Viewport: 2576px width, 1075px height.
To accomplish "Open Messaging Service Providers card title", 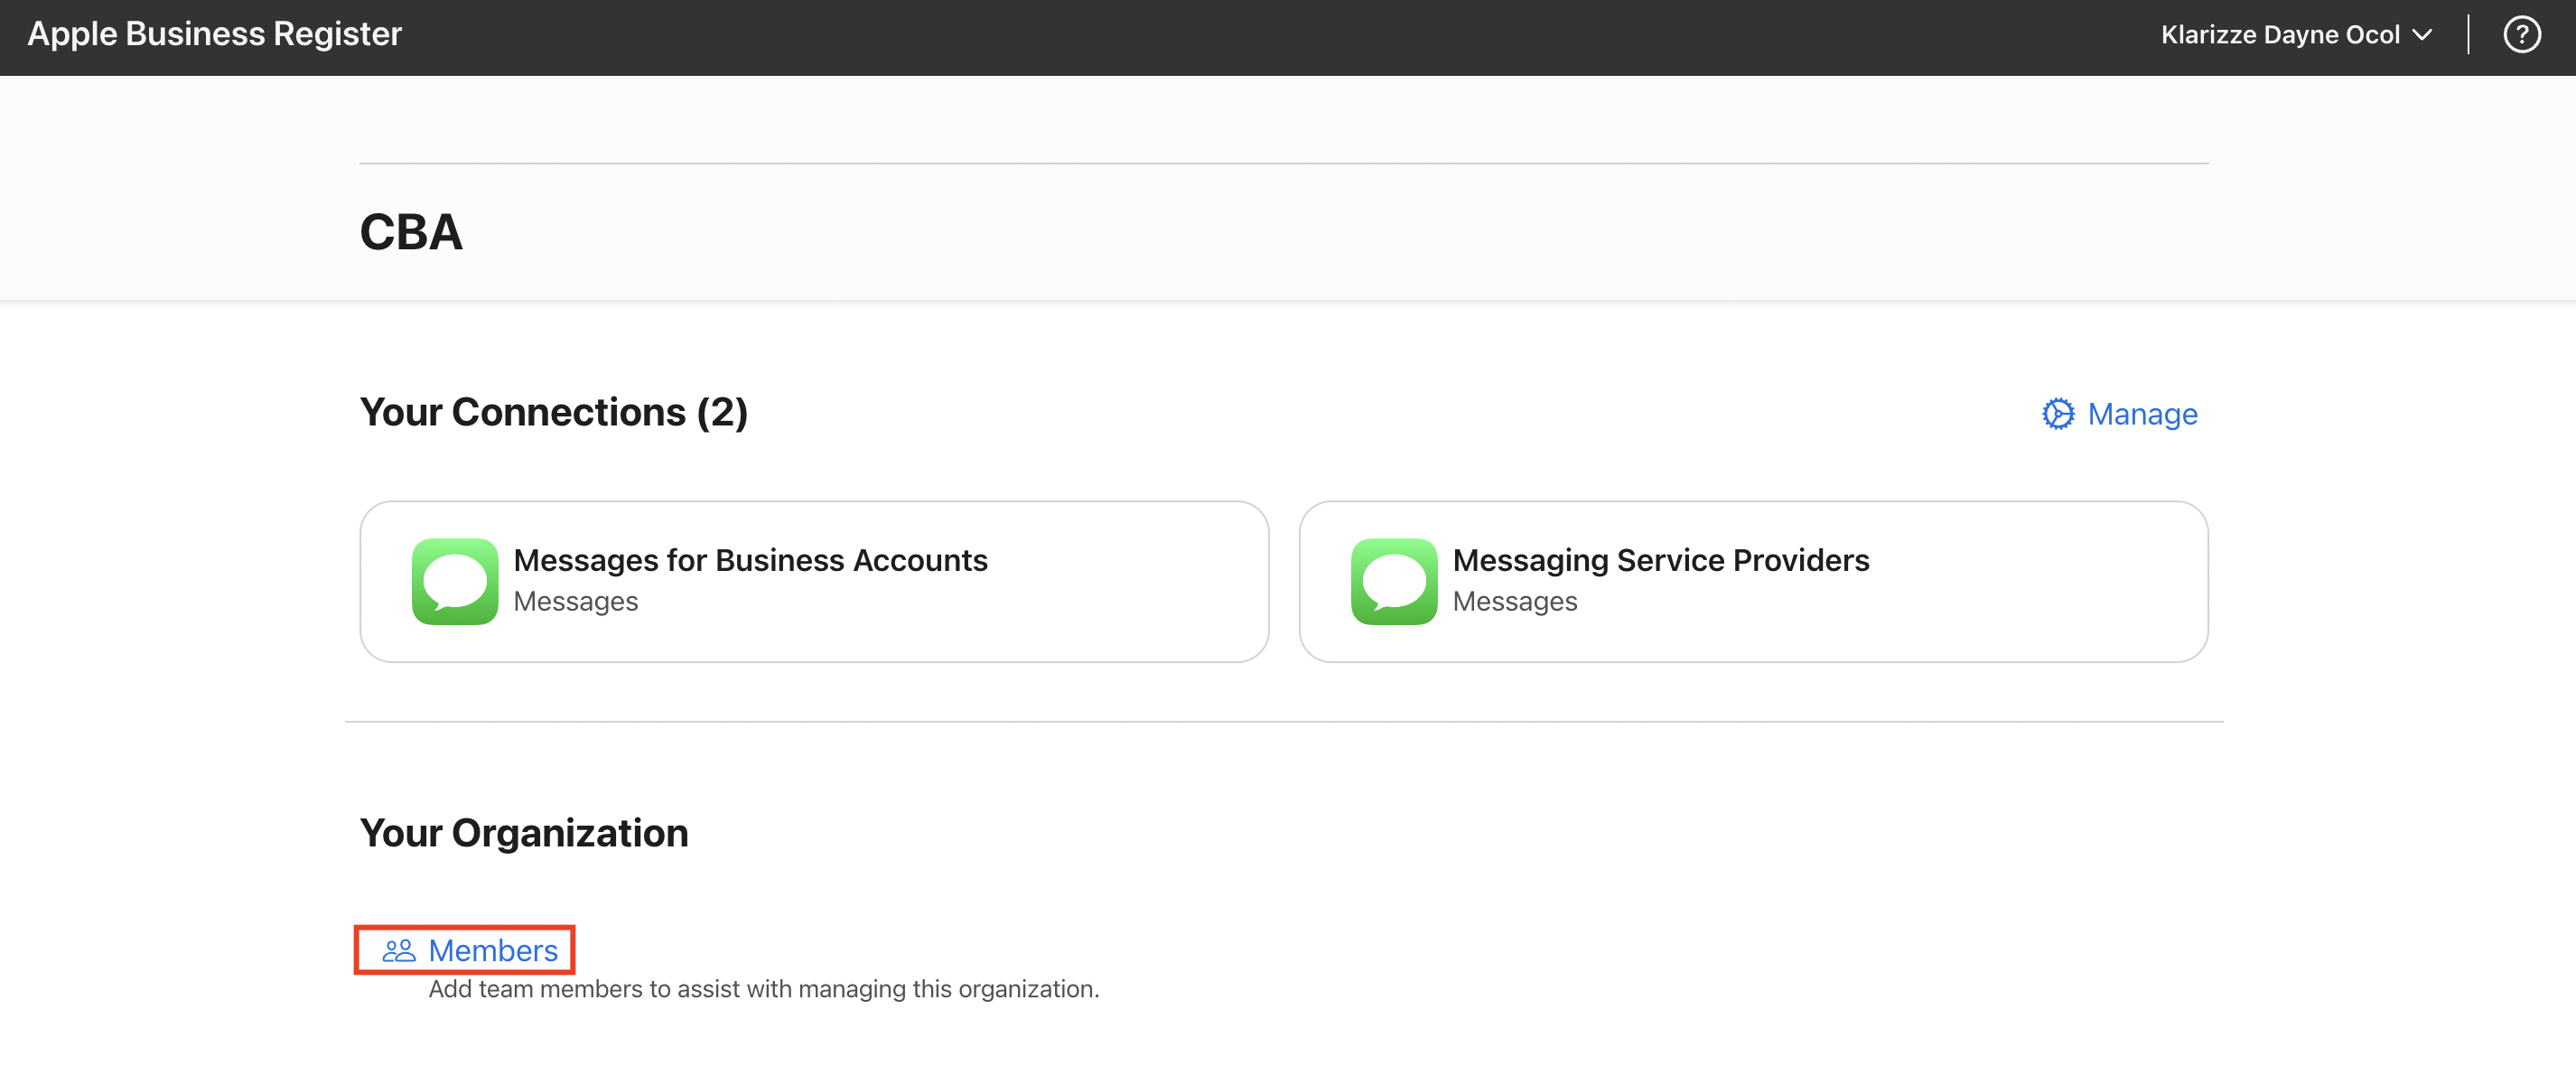I will click(x=1660, y=560).
